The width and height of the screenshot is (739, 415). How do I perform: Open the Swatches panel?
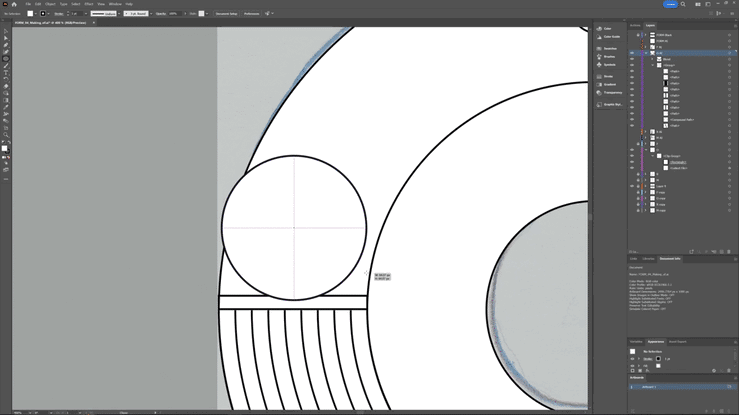609,49
